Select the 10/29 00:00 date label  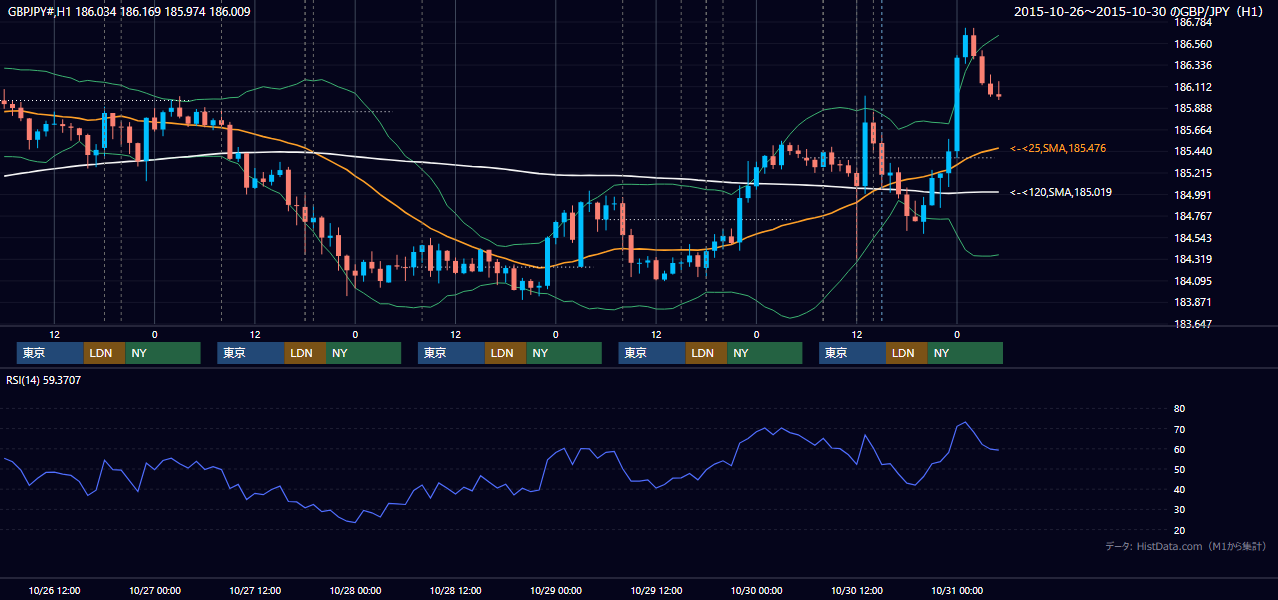[x=556, y=590]
